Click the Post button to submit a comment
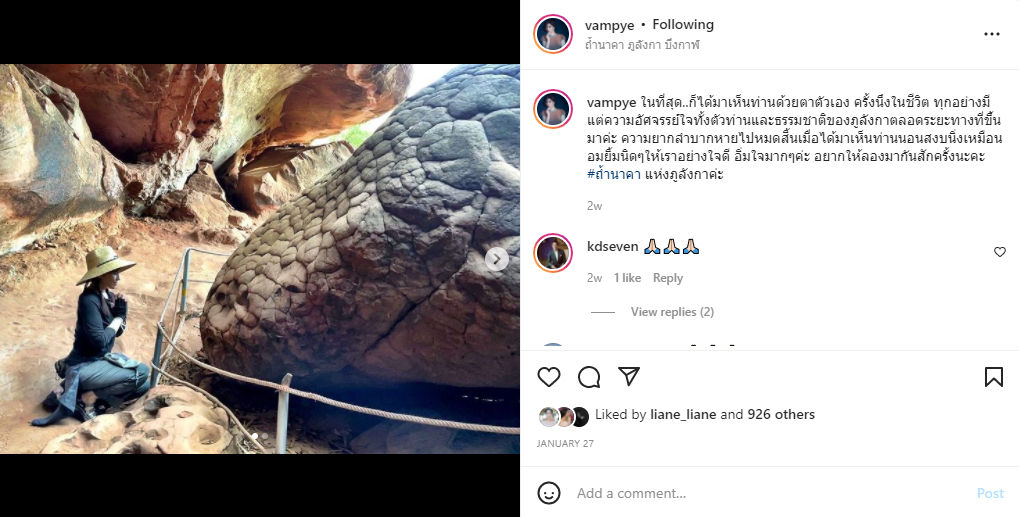 (989, 493)
